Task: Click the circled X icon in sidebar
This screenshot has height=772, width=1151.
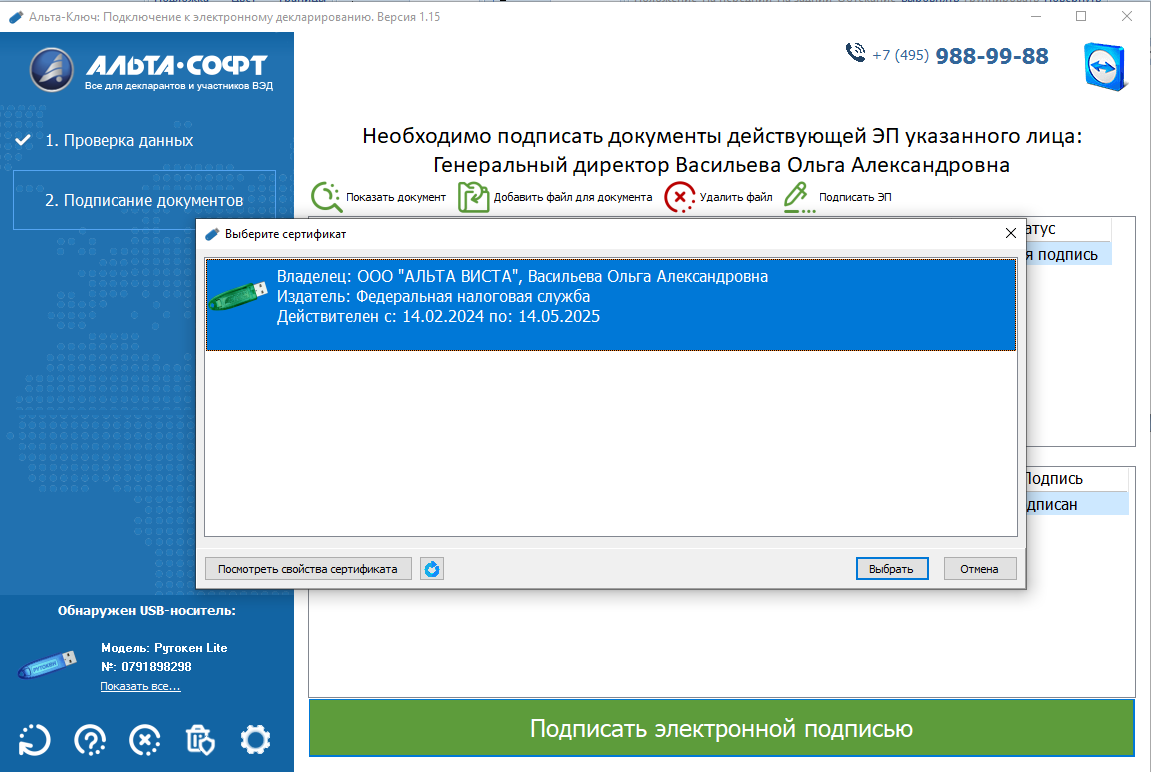Action: pyautogui.click(x=145, y=740)
